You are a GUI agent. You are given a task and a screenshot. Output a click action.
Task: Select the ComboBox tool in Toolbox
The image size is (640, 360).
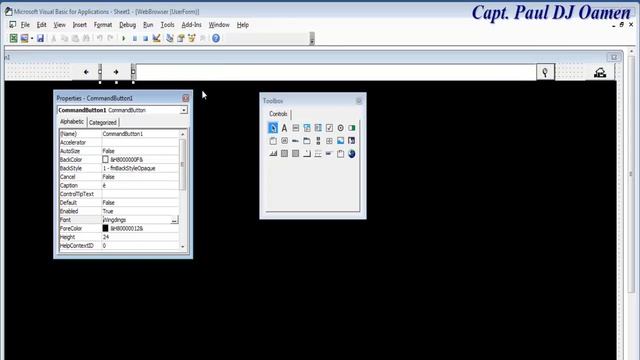click(x=307, y=128)
